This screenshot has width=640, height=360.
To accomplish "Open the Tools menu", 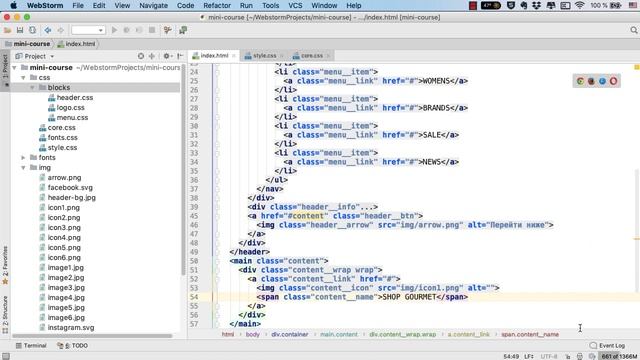I will 270,6.
